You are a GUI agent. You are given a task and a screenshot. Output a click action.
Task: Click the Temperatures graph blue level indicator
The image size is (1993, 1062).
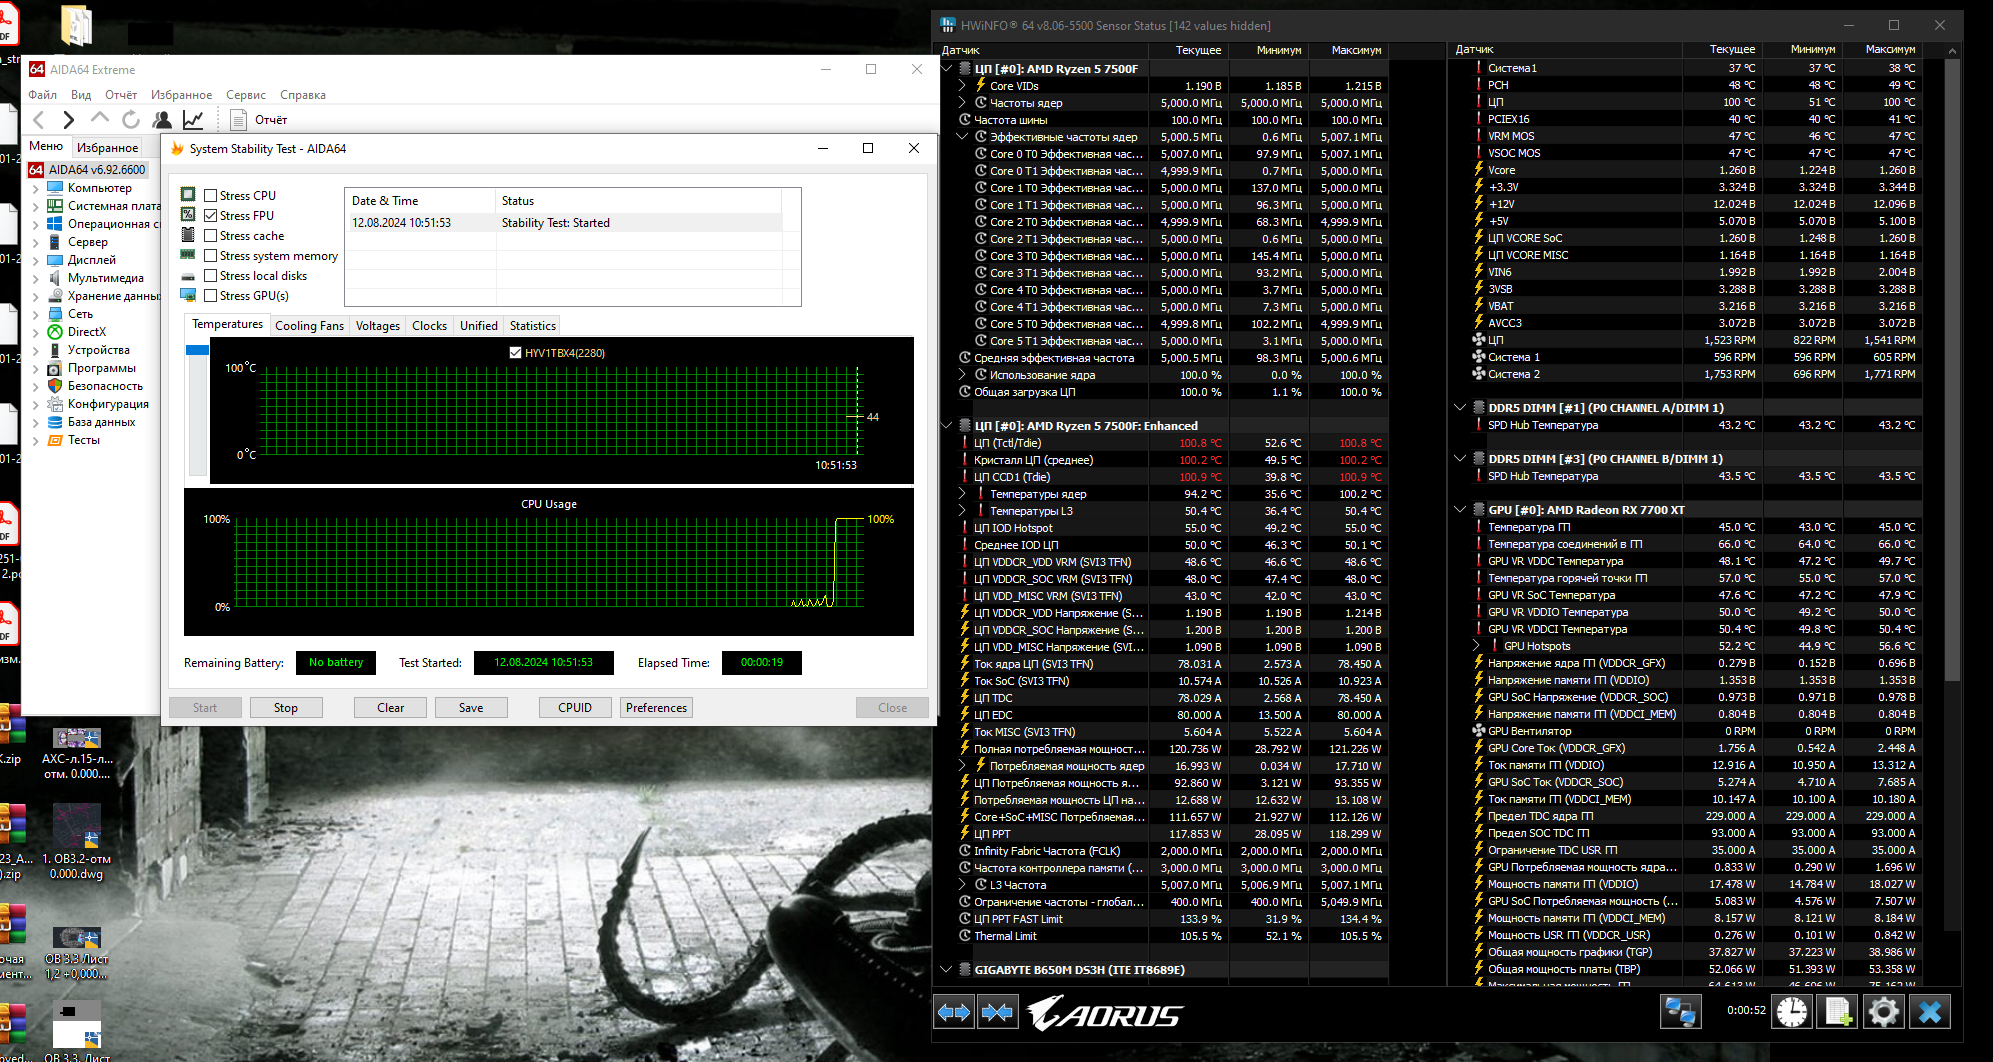click(197, 351)
